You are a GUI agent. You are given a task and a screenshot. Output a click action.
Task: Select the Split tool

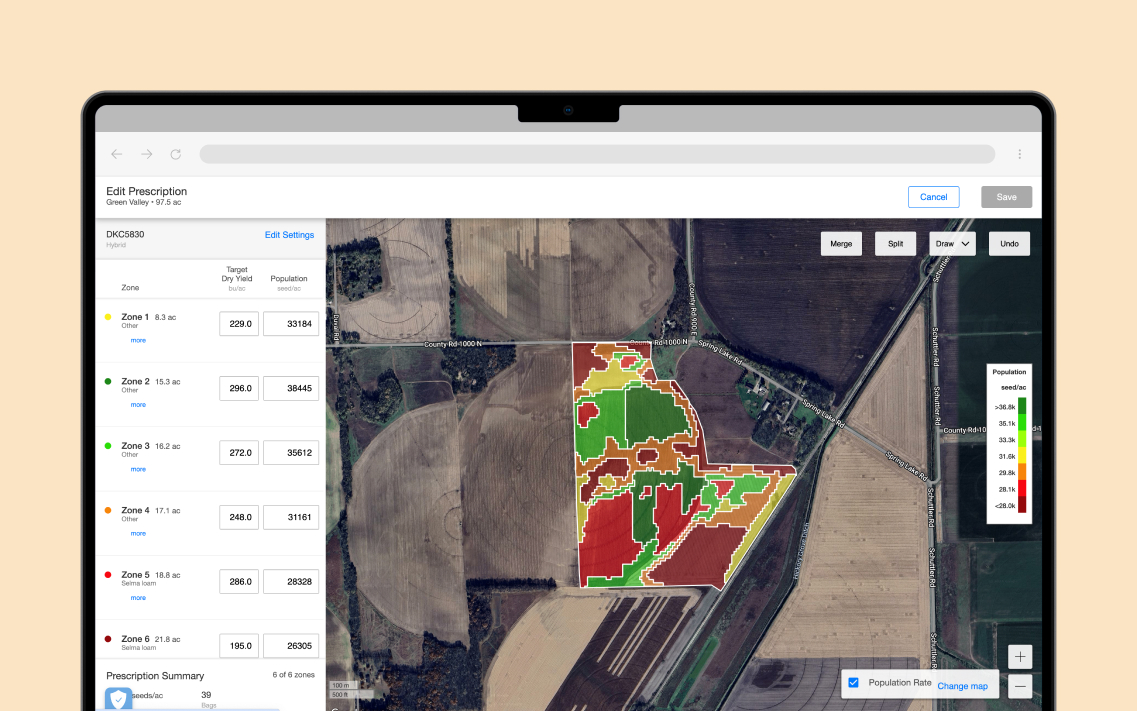click(x=895, y=243)
